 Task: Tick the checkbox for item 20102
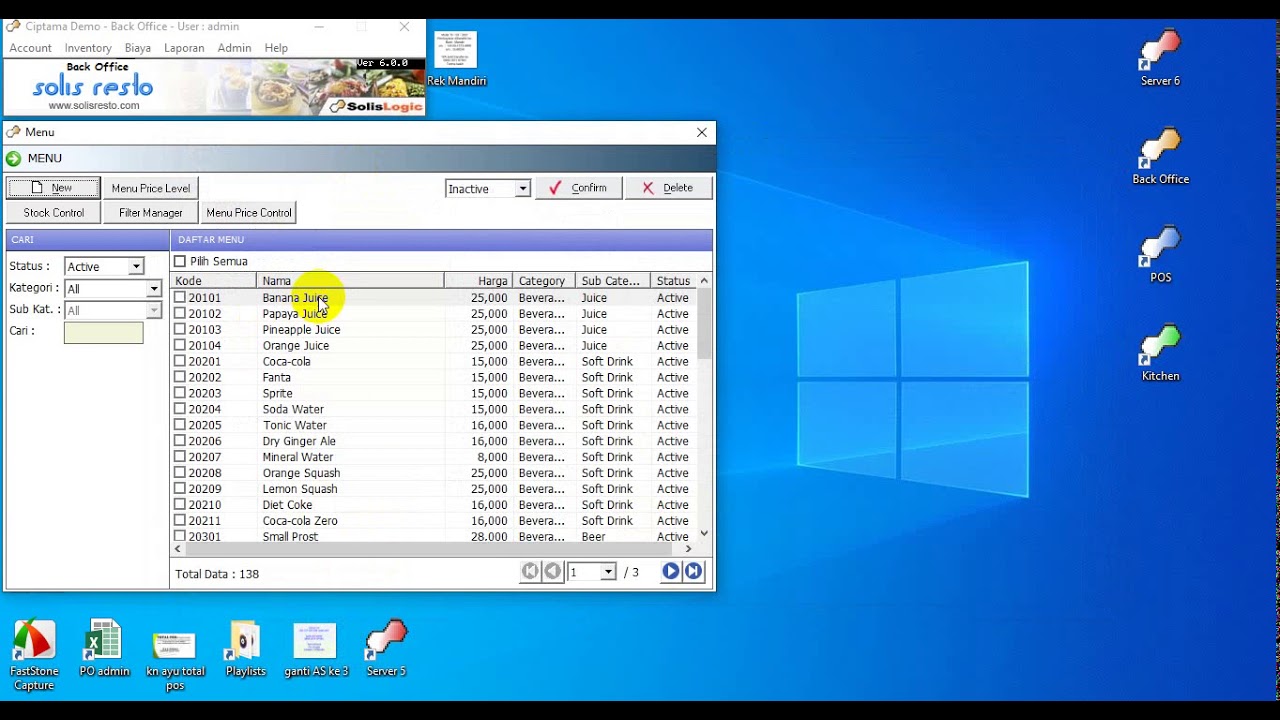(180, 313)
